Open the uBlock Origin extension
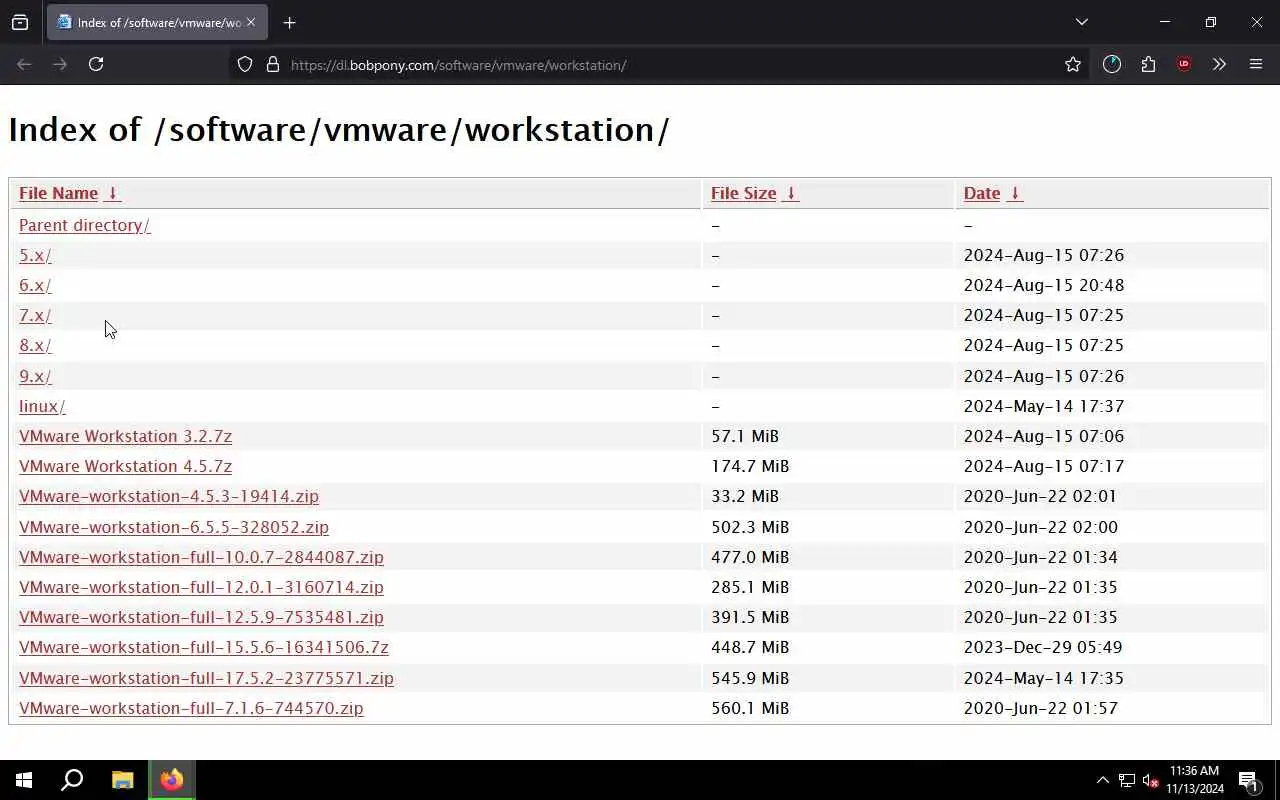1280x800 pixels. (1184, 64)
